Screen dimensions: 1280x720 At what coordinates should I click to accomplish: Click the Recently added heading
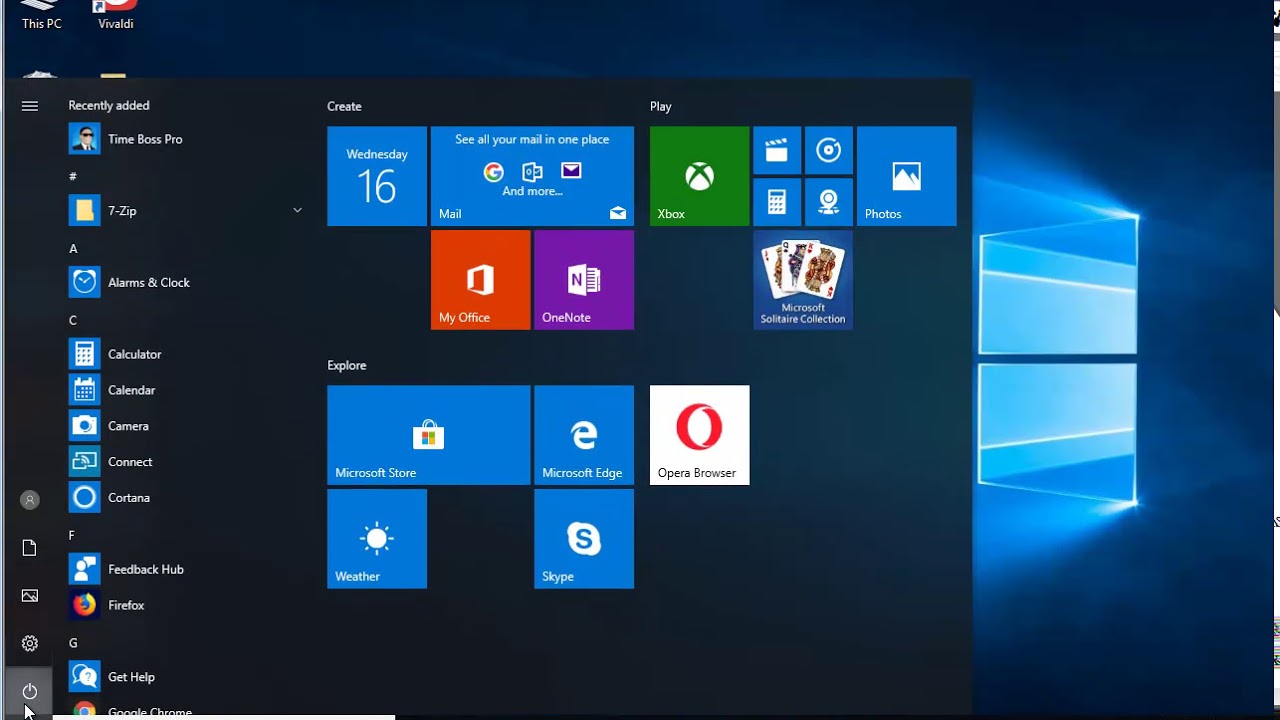[x=109, y=106]
